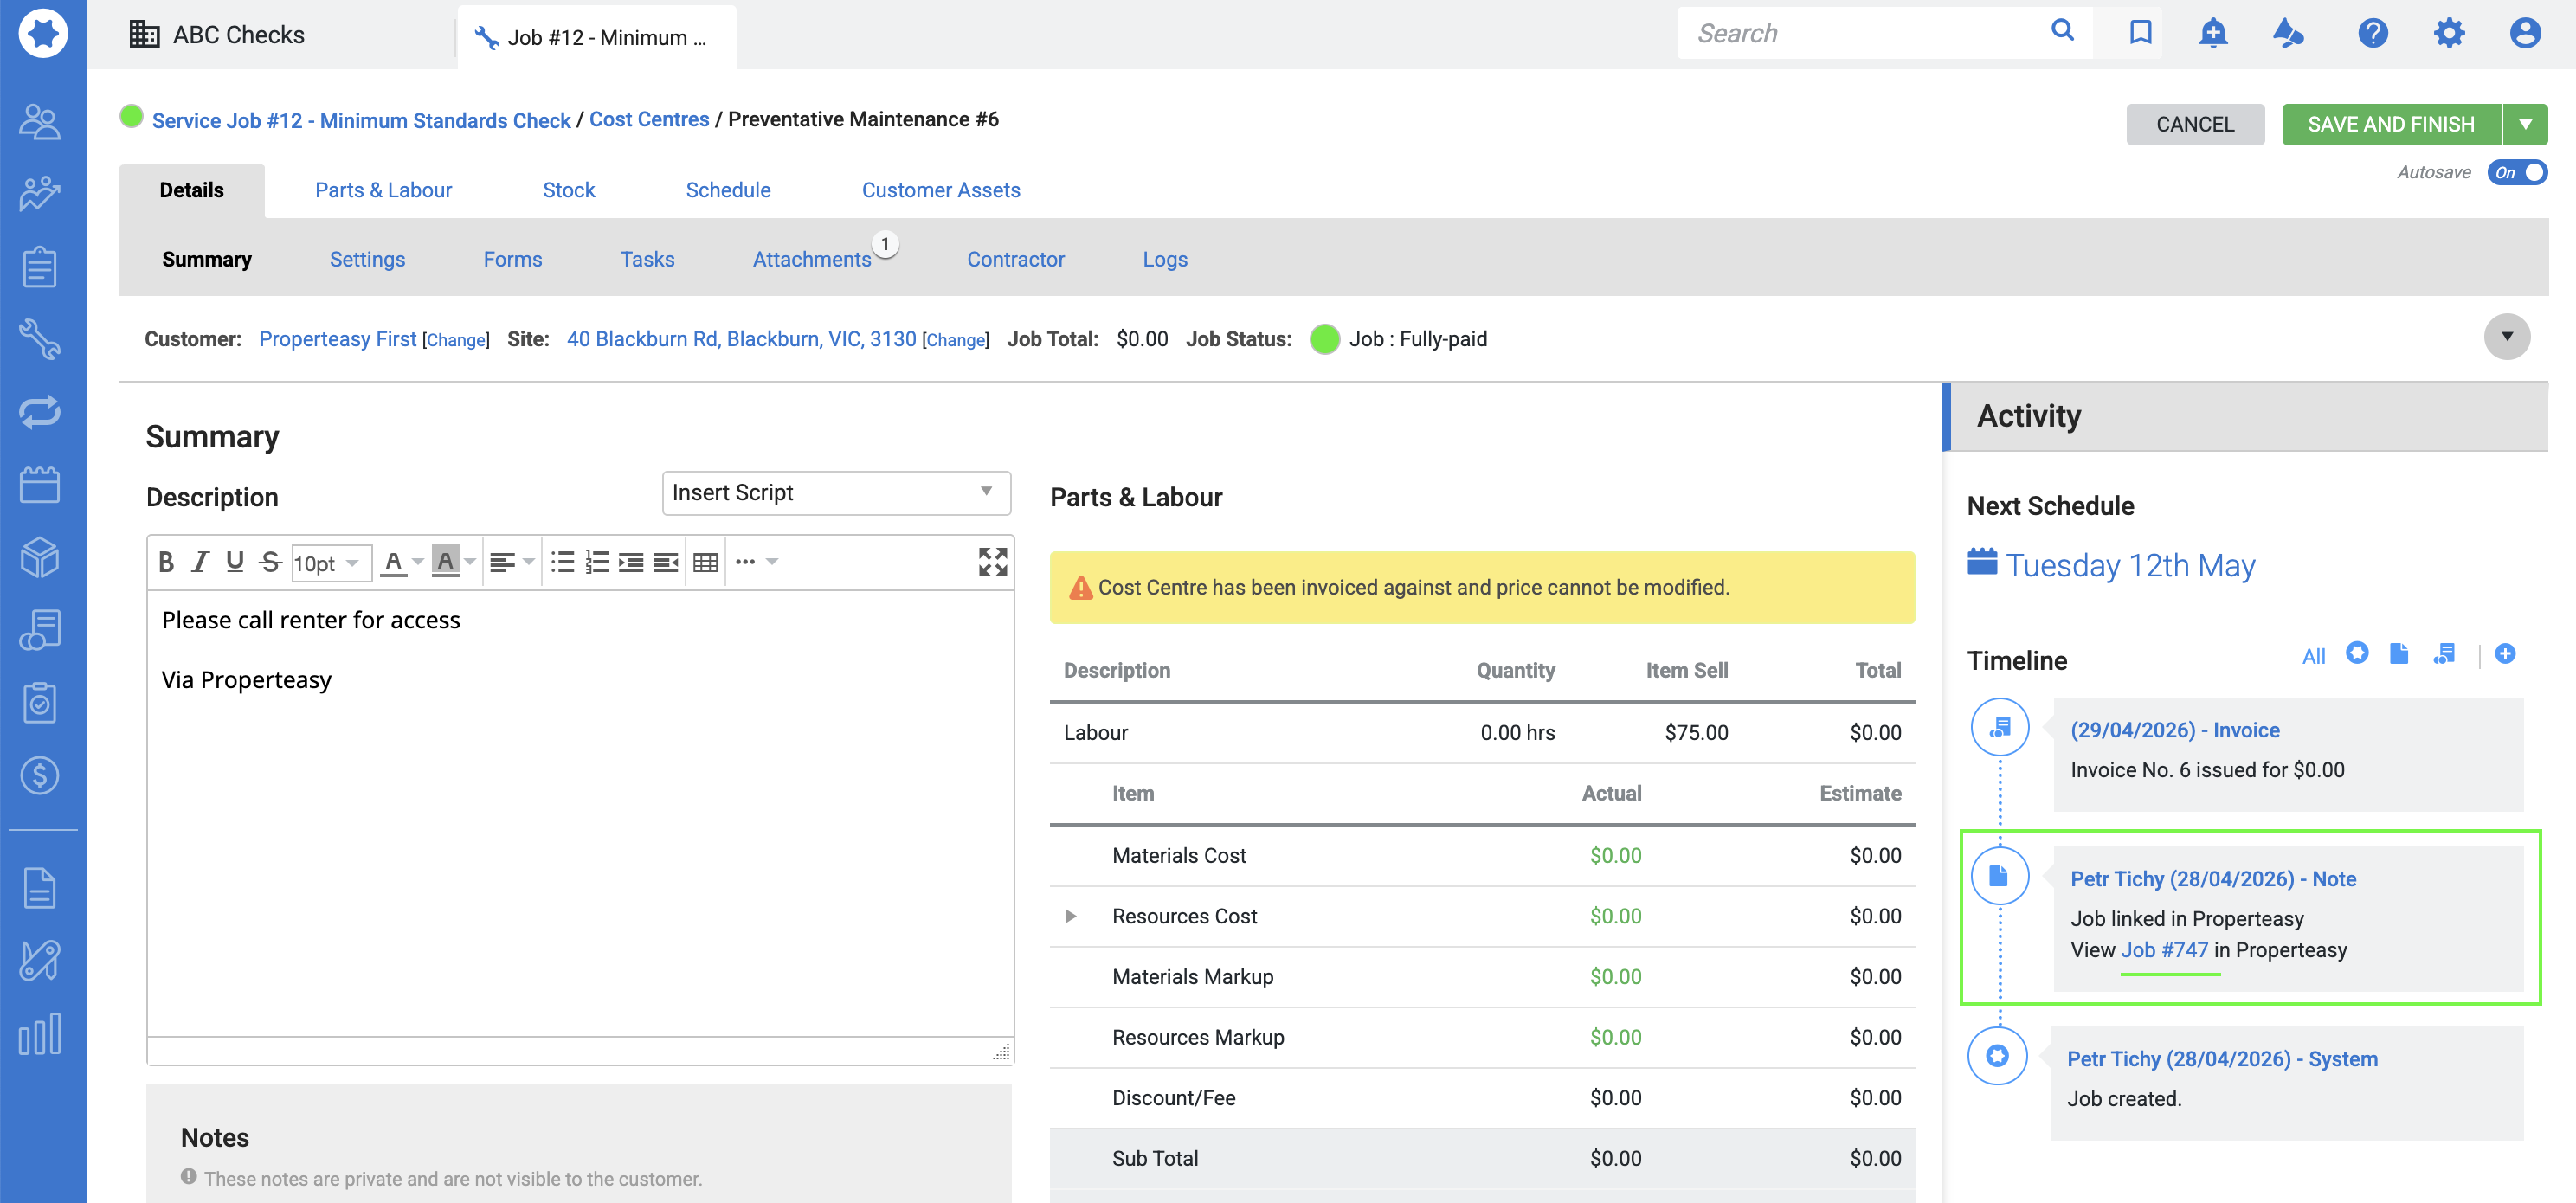Image resolution: width=2576 pixels, height=1203 pixels.
Task: Toggle the Autosave switch
Action: click(x=2516, y=172)
